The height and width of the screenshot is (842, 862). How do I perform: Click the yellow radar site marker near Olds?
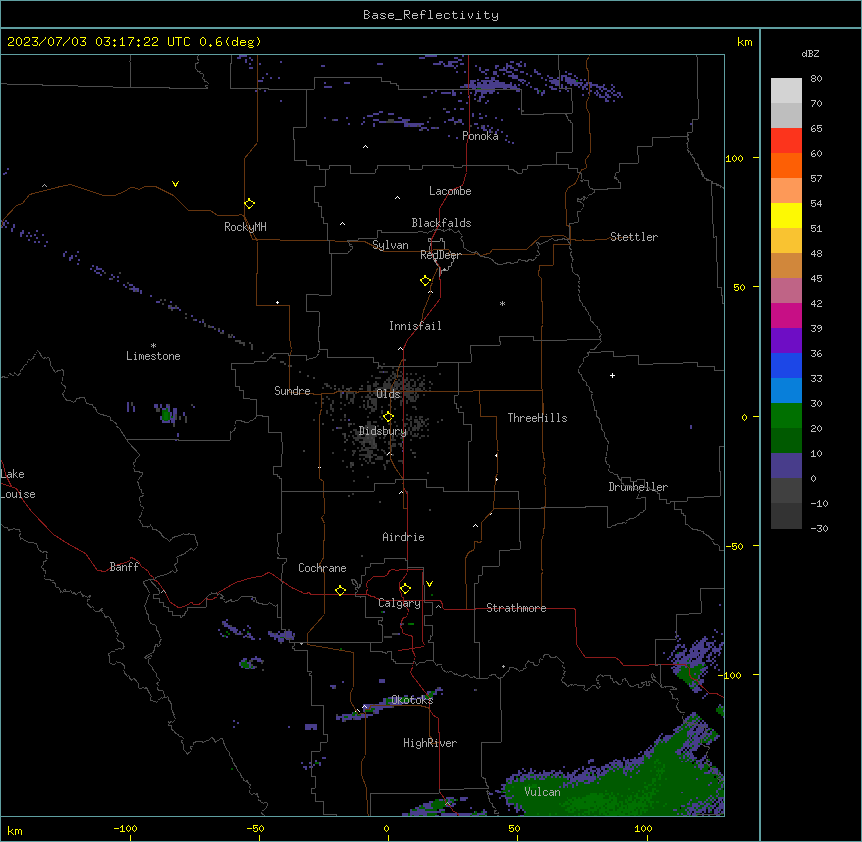pos(389,417)
